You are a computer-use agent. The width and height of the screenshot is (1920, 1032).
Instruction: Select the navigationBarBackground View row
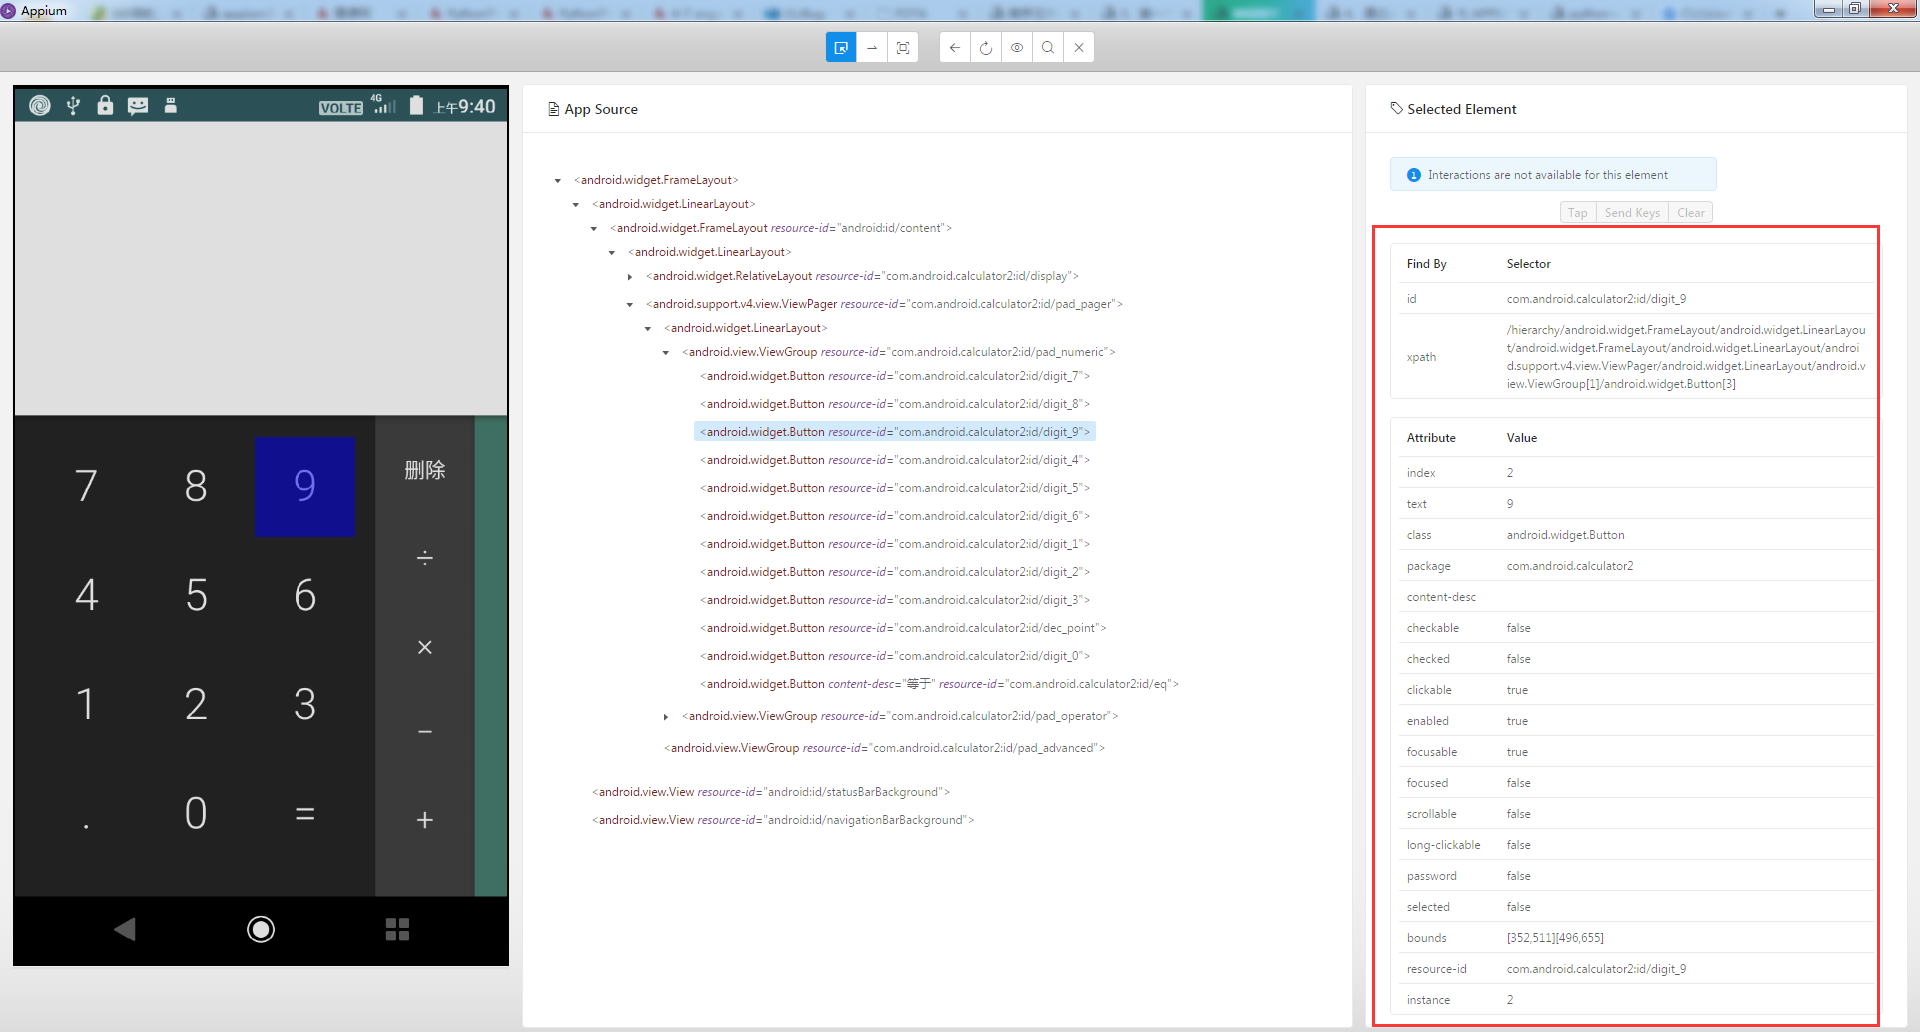tap(783, 820)
